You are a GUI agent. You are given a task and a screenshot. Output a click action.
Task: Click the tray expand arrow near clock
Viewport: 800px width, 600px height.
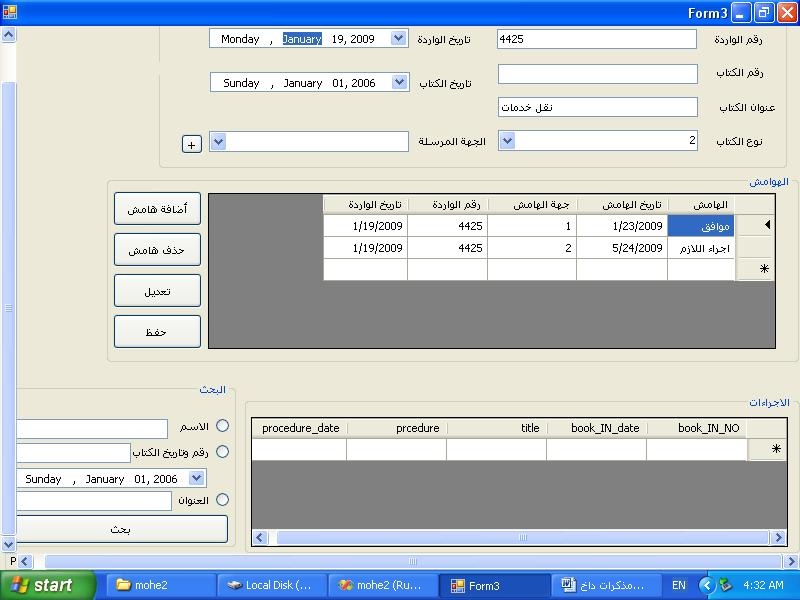[x=707, y=585]
